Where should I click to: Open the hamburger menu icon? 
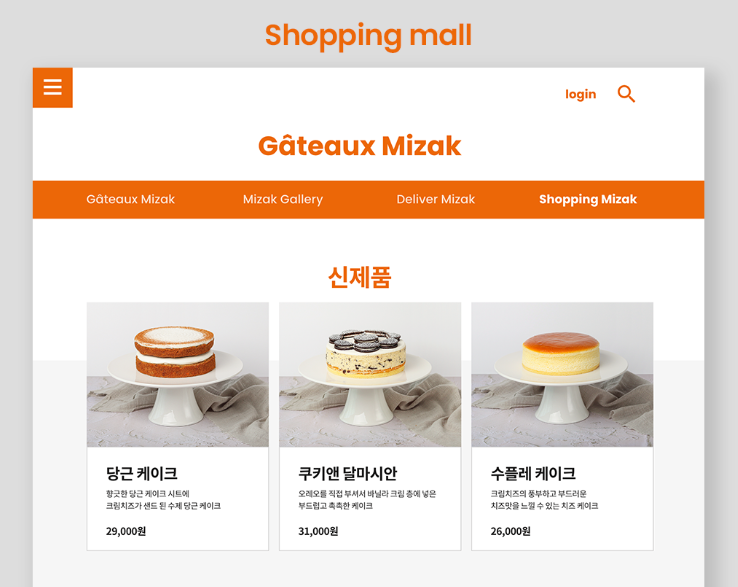(x=53, y=88)
